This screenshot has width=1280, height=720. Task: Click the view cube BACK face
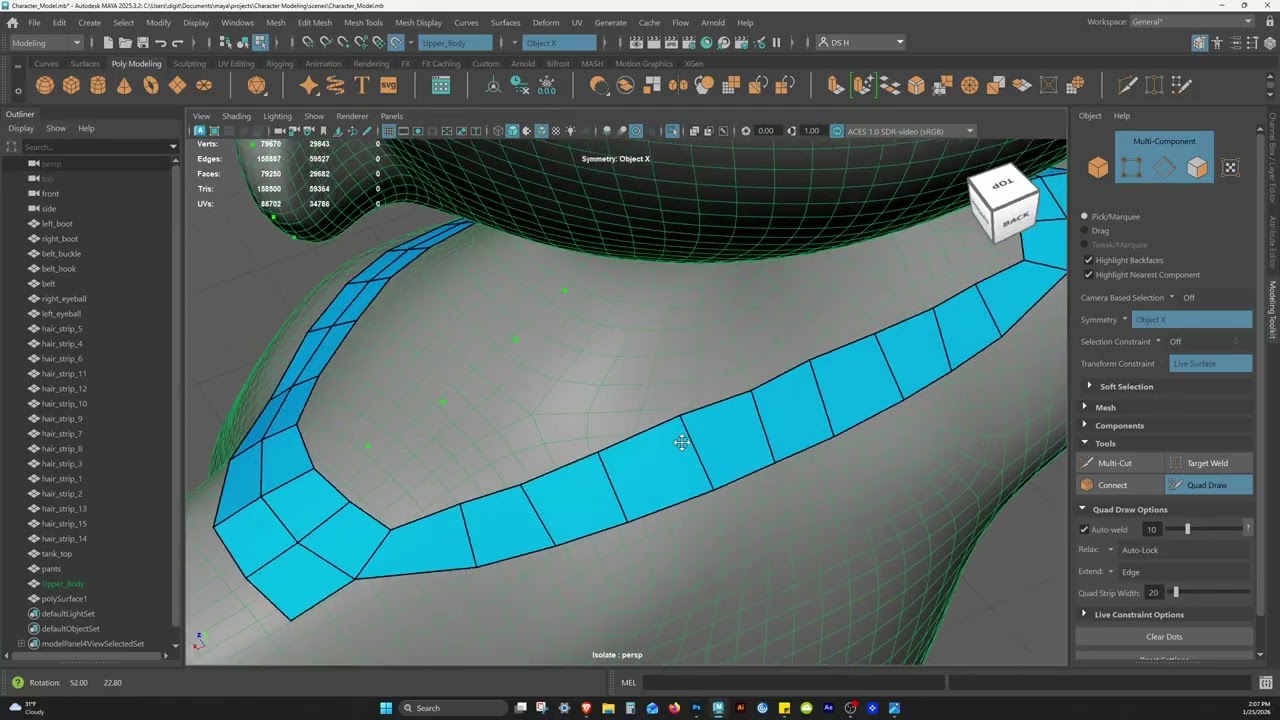[1015, 220]
